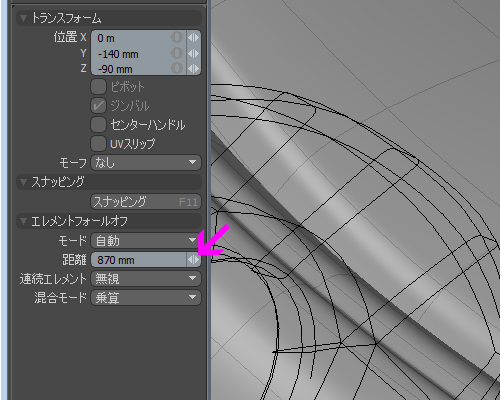
Task: Click the arrow stepper on Position Y field
Action: [193, 53]
